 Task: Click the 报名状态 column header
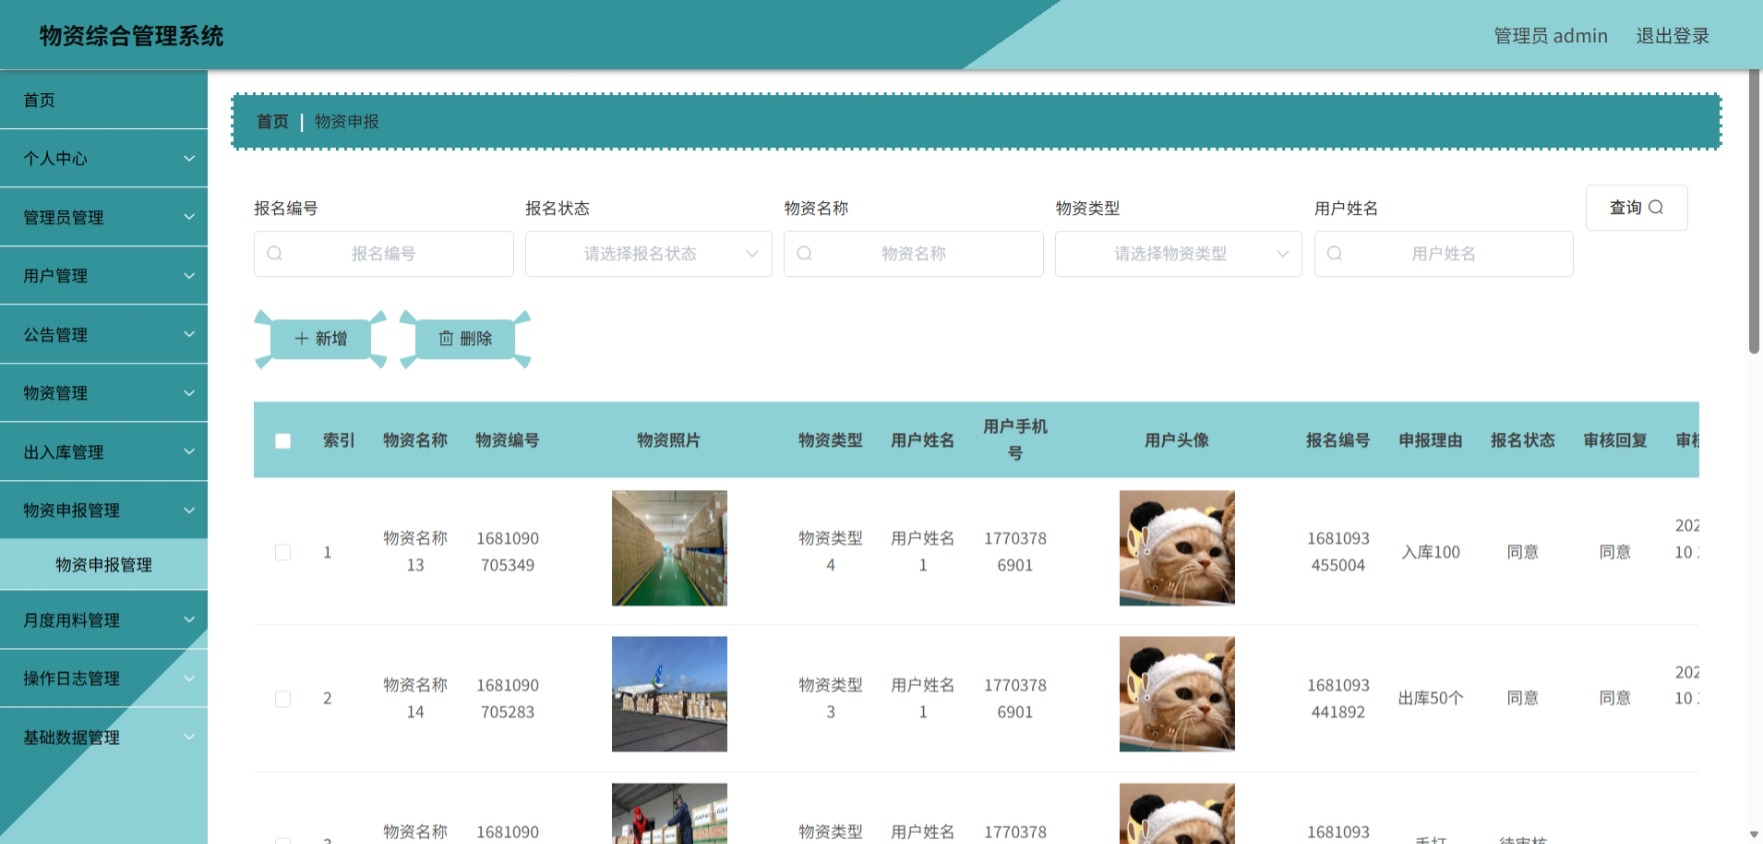[x=1523, y=441]
